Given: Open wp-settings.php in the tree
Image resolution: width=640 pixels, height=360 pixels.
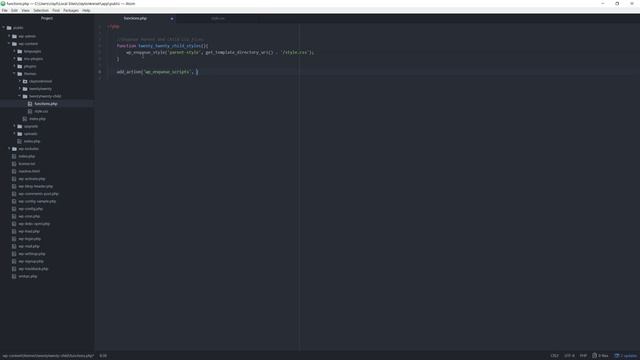Looking at the screenshot, I should pos(31,254).
